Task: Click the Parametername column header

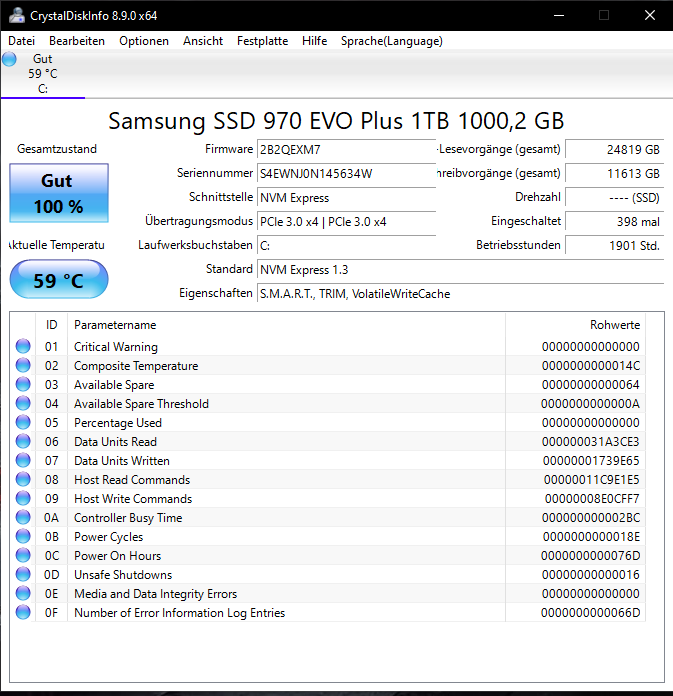Action: [x=286, y=325]
